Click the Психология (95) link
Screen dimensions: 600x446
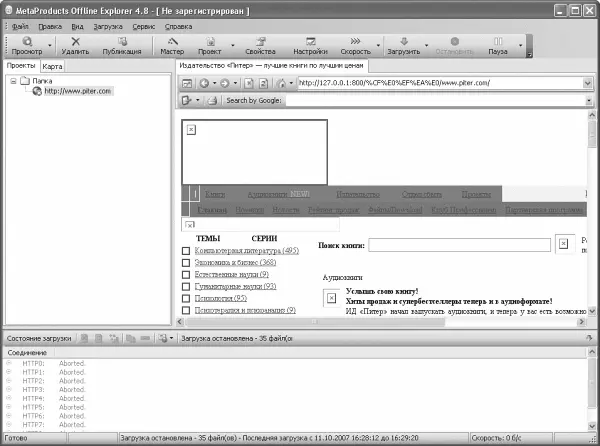(221, 298)
